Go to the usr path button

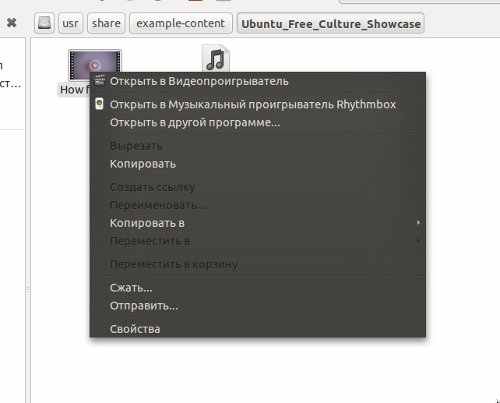[70, 23]
